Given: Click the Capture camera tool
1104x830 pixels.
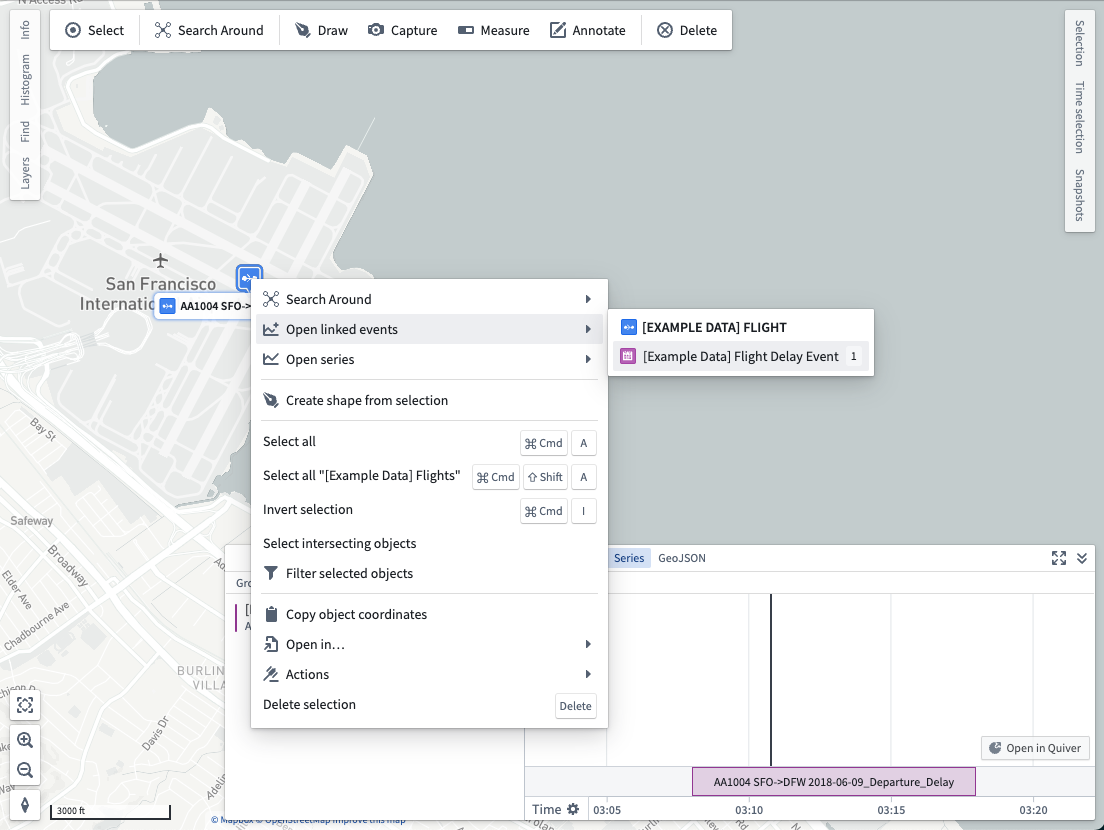Looking at the screenshot, I should 403,30.
